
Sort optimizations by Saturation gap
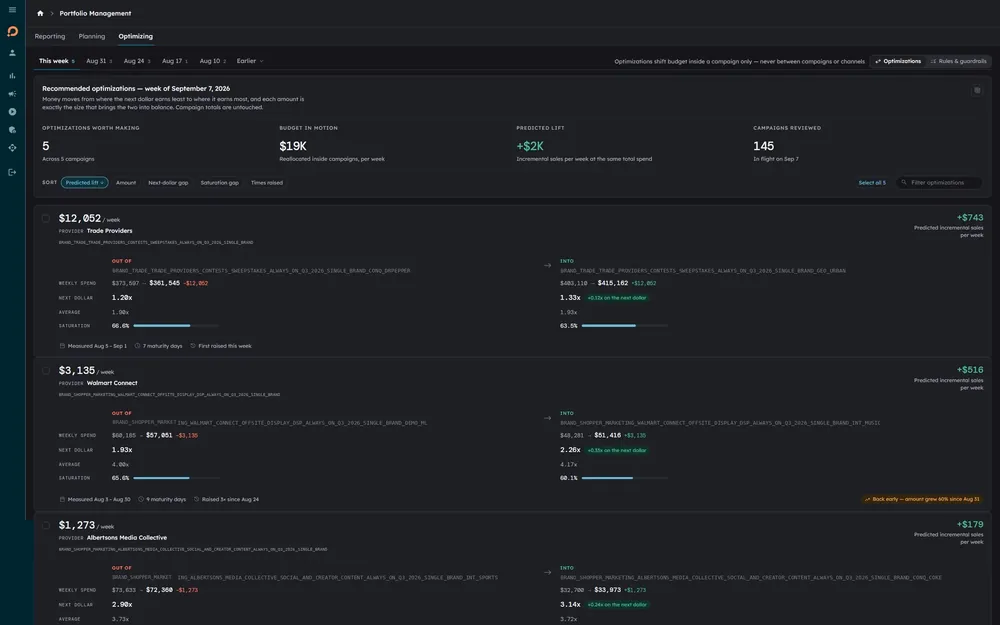pyautogui.click(x=219, y=182)
